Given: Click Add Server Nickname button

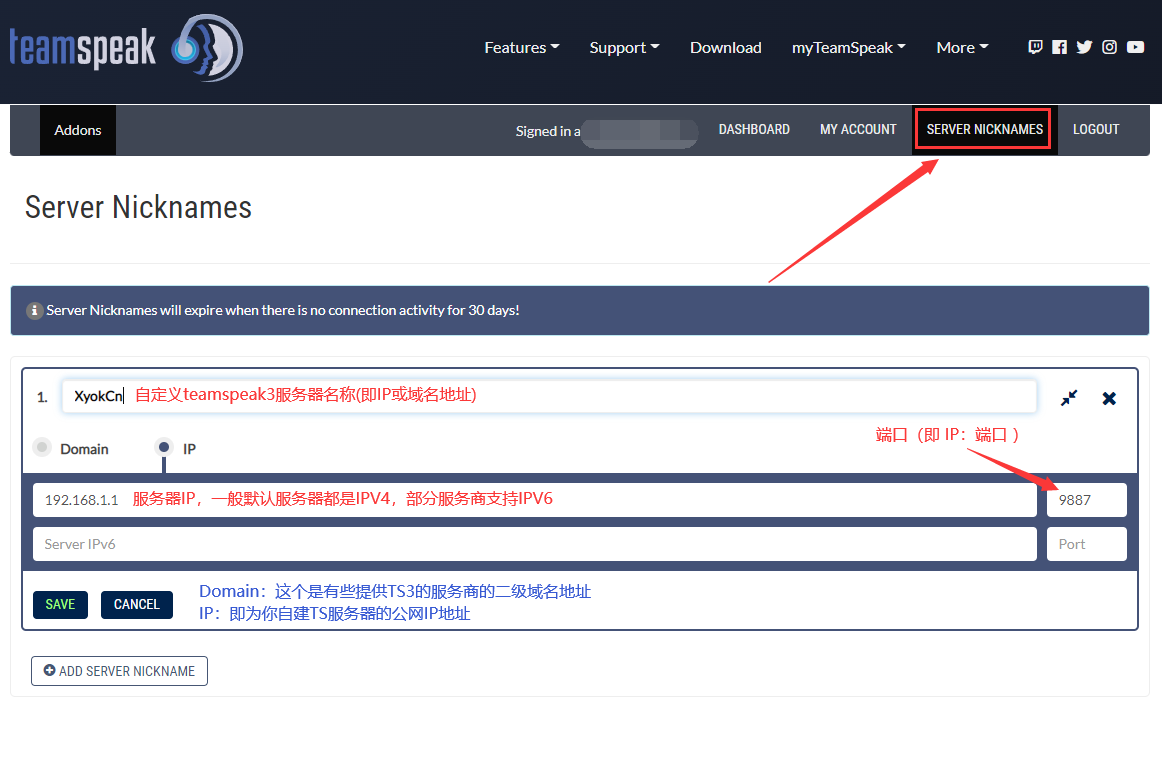Looking at the screenshot, I should (119, 671).
